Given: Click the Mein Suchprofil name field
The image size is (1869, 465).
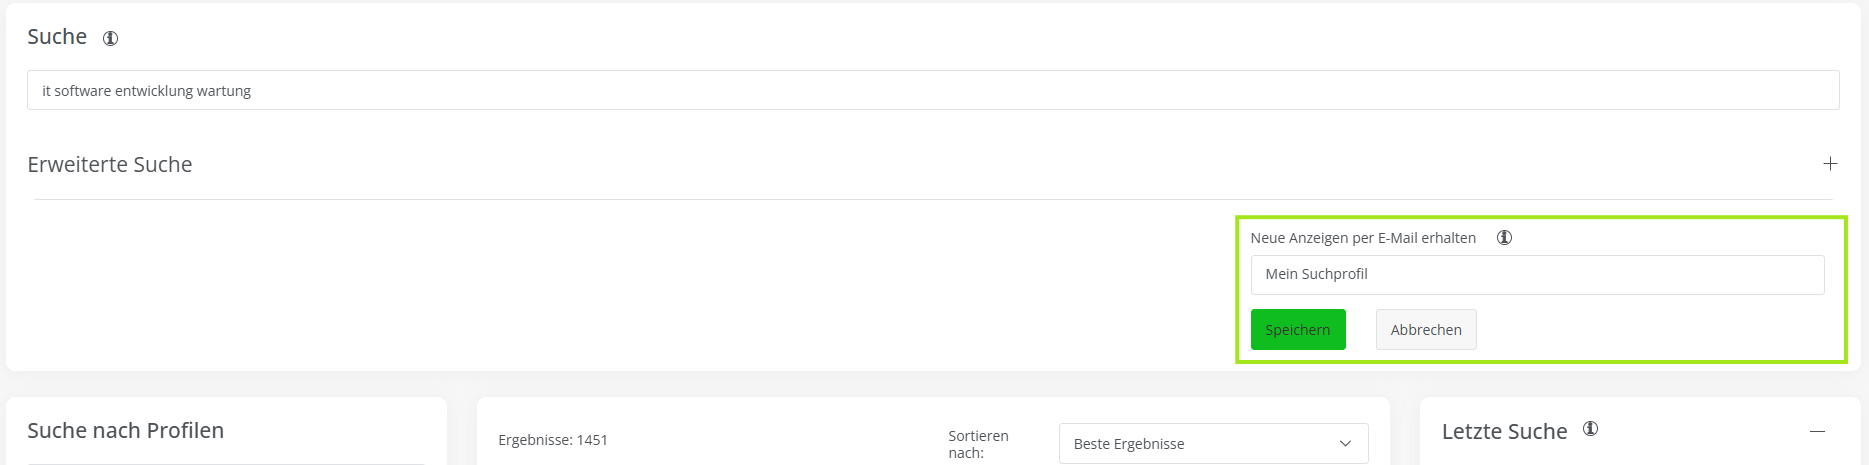Looking at the screenshot, I should coord(1537,275).
